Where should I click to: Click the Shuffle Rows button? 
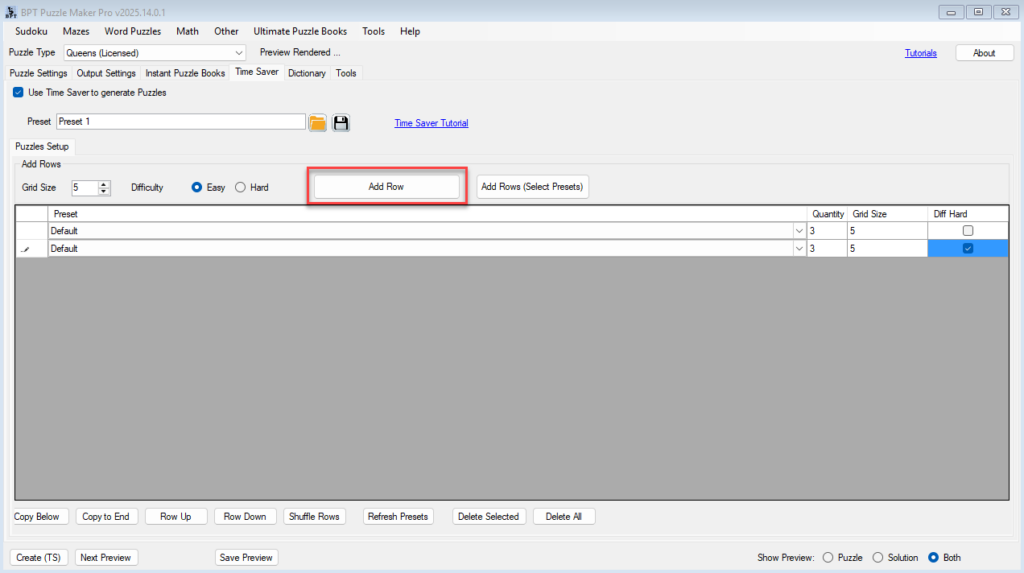[314, 517]
